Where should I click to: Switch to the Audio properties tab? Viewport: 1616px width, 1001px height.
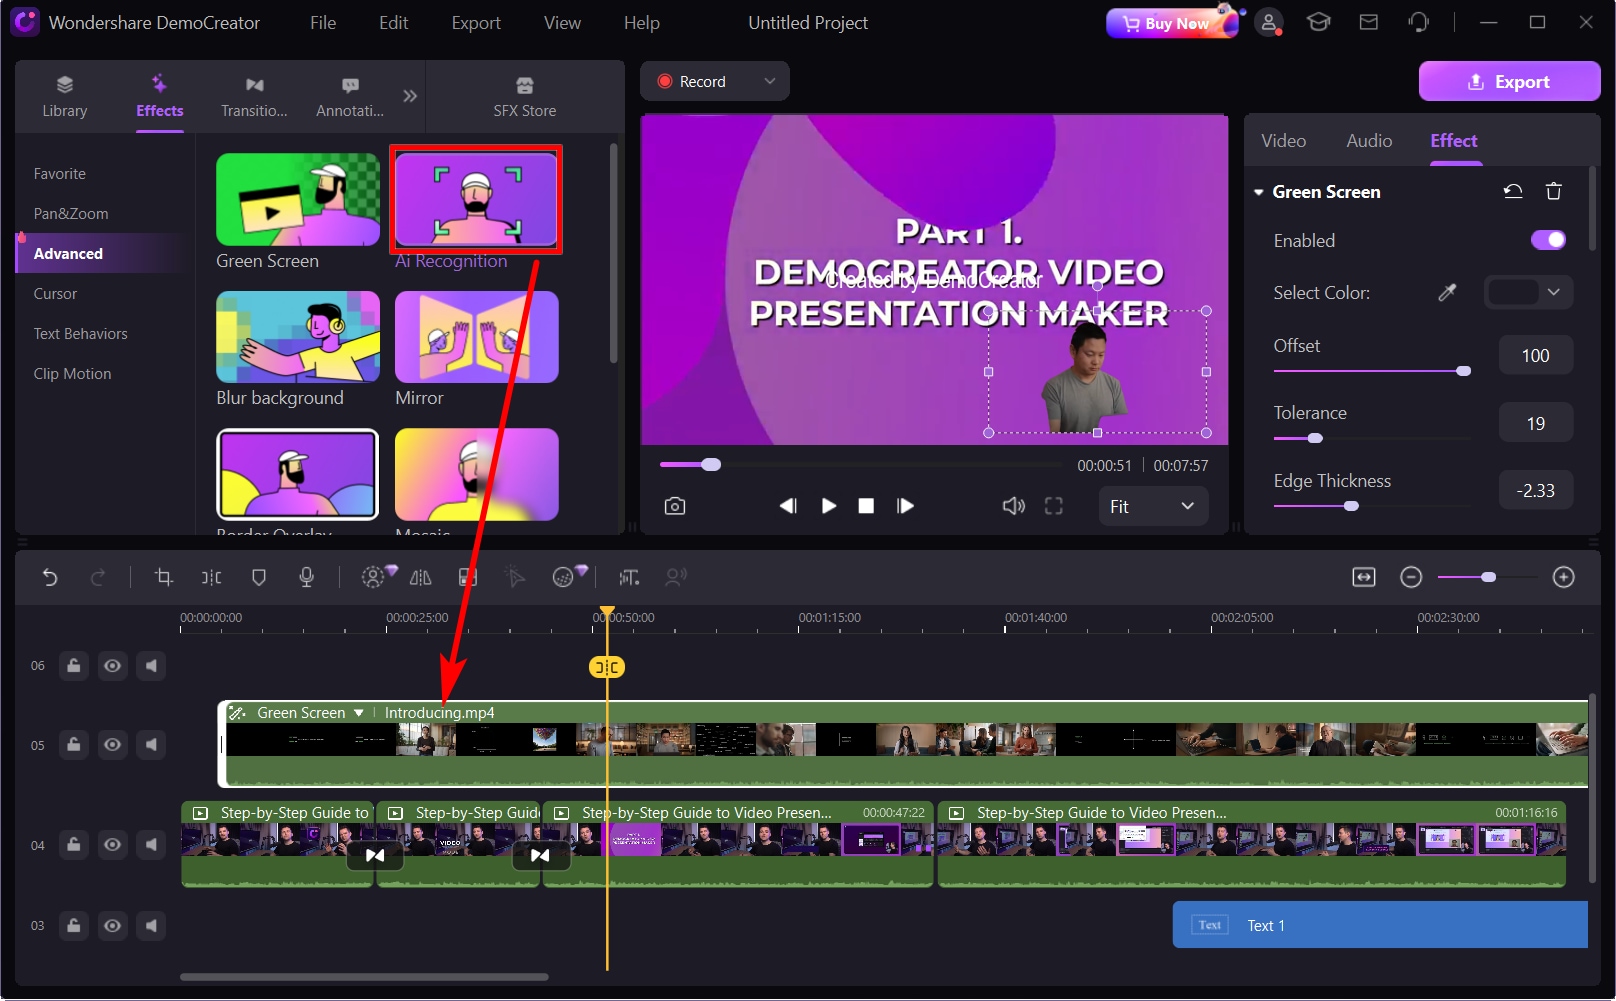1369,141
